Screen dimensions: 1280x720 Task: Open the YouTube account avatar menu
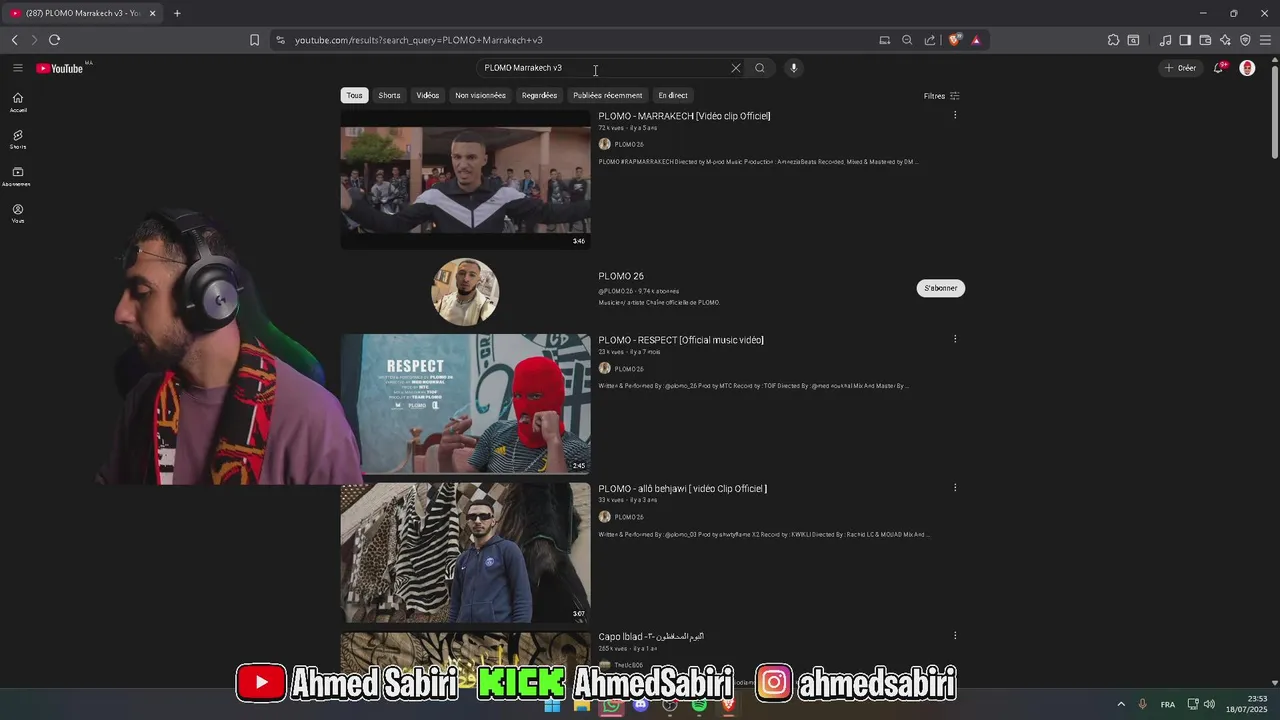[x=1247, y=68]
